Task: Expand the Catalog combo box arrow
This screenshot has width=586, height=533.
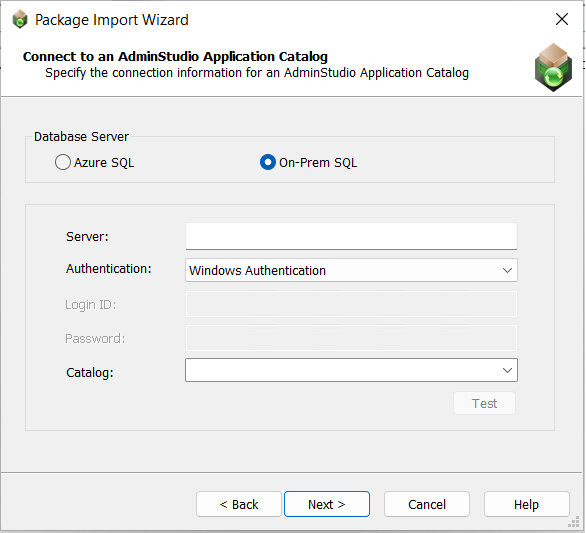Action: tap(507, 370)
